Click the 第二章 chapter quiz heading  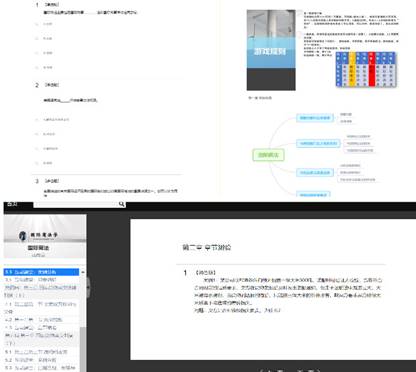point(207,247)
